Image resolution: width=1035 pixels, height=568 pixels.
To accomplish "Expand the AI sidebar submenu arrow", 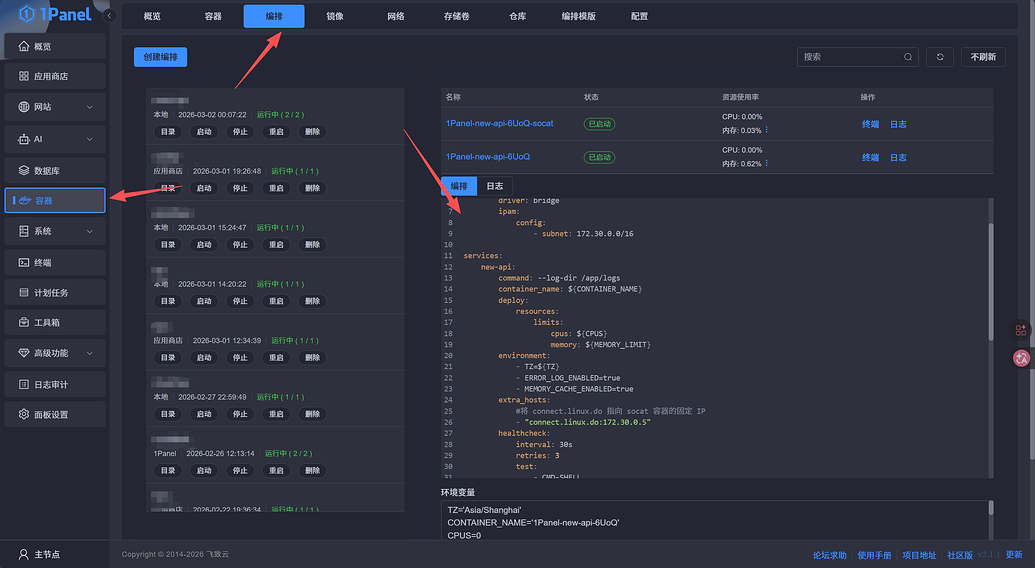I will click(x=90, y=139).
